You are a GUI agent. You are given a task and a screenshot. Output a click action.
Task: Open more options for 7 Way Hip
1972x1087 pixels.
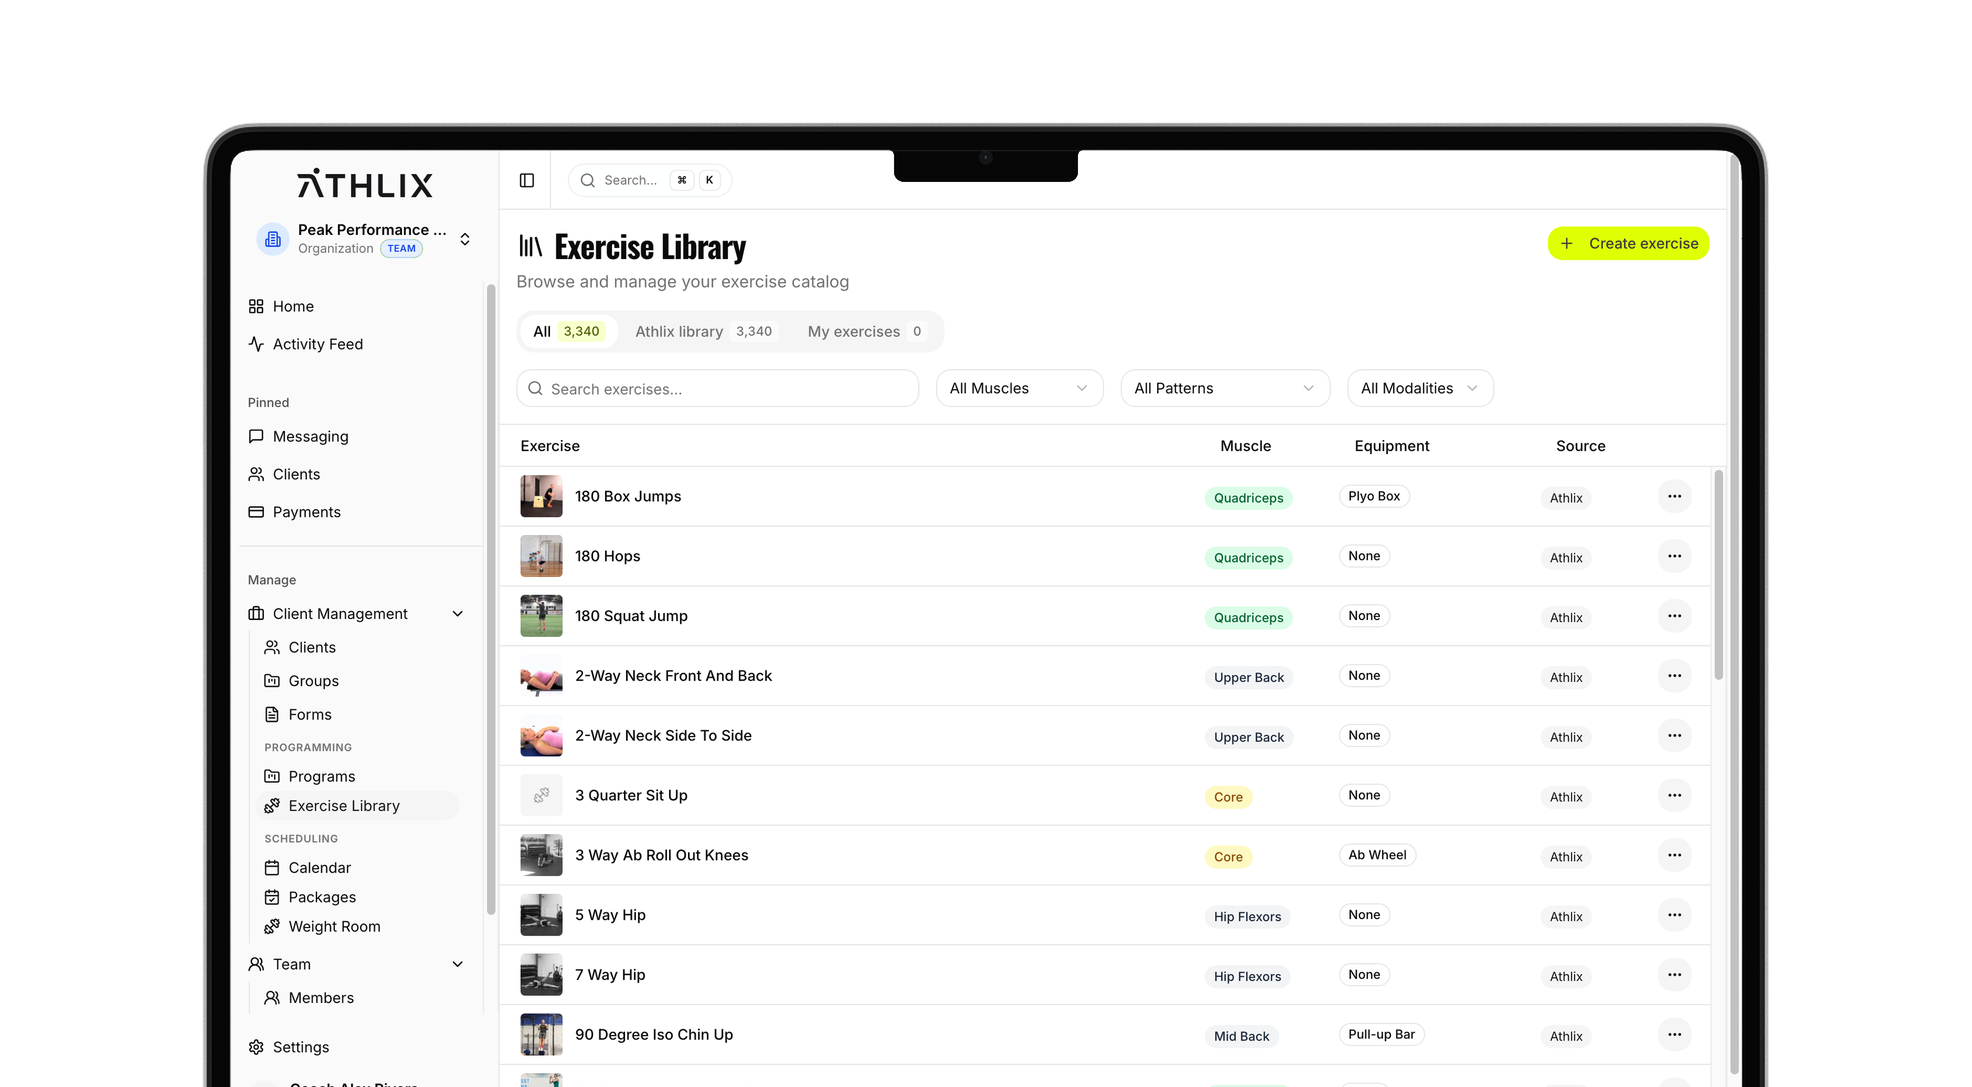(x=1675, y=975)
